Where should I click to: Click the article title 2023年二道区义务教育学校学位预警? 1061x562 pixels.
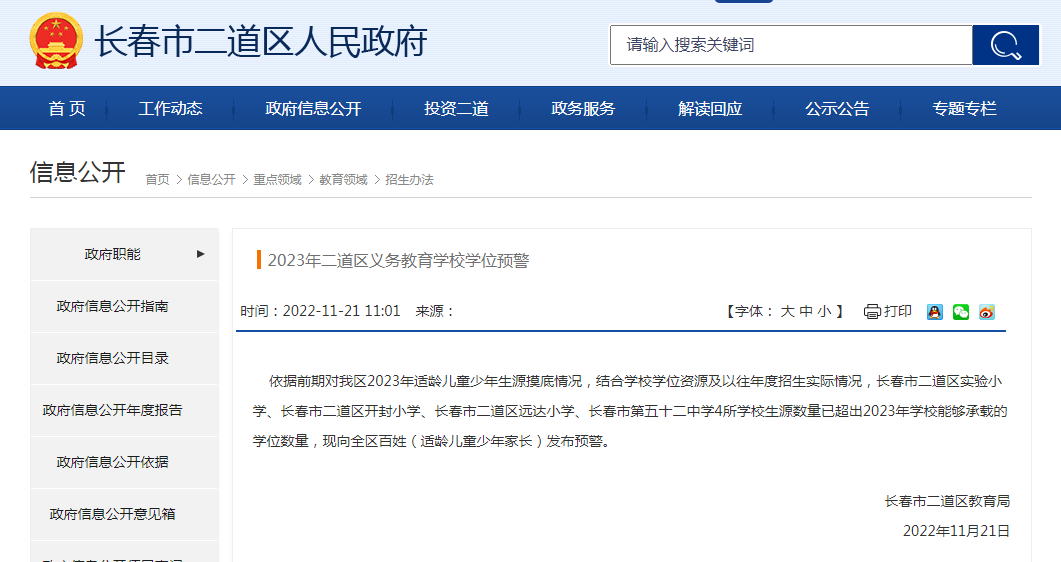point(399,260)
